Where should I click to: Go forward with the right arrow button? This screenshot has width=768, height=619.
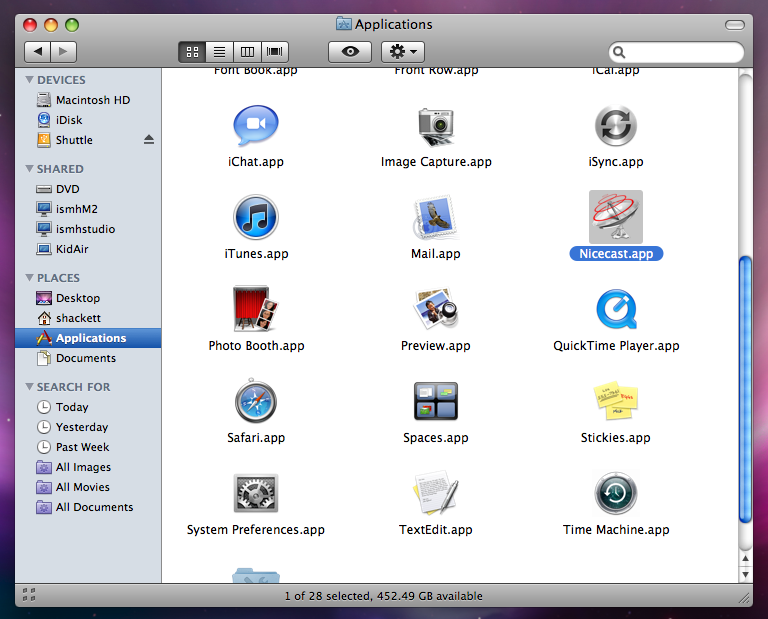63,51
